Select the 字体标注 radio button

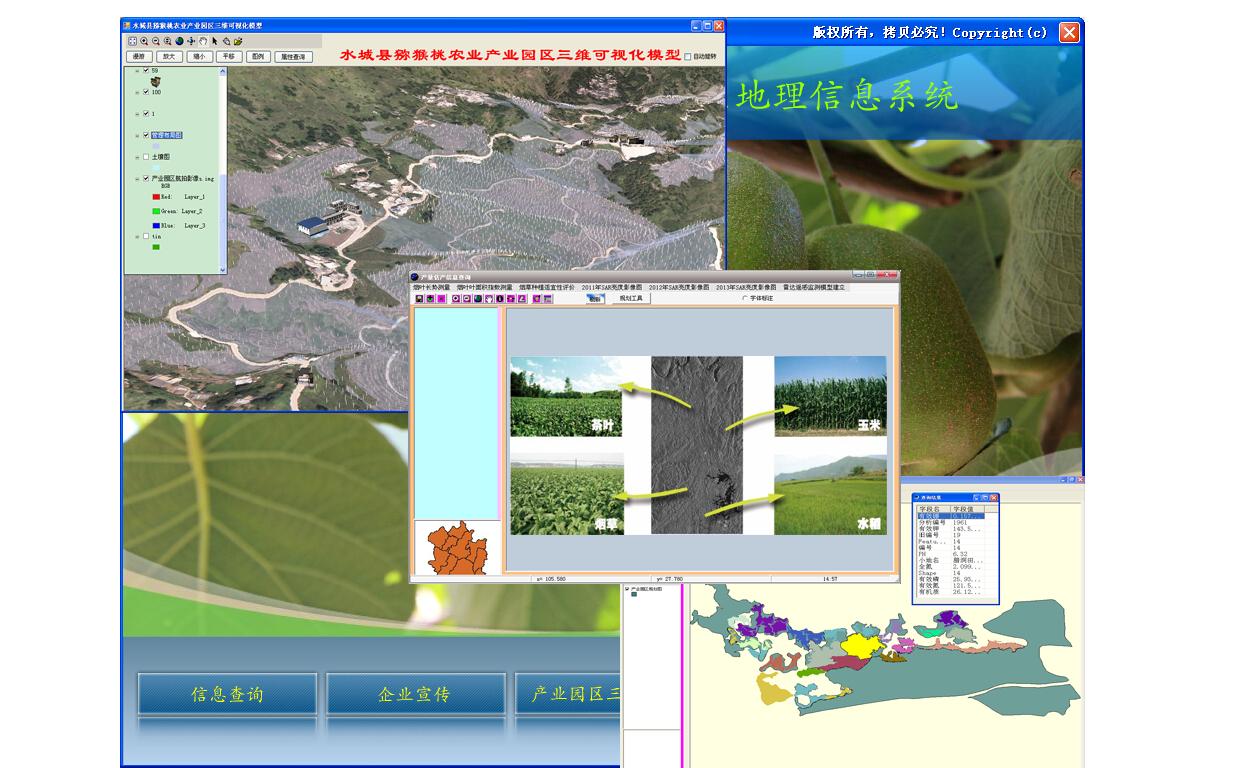744,298
